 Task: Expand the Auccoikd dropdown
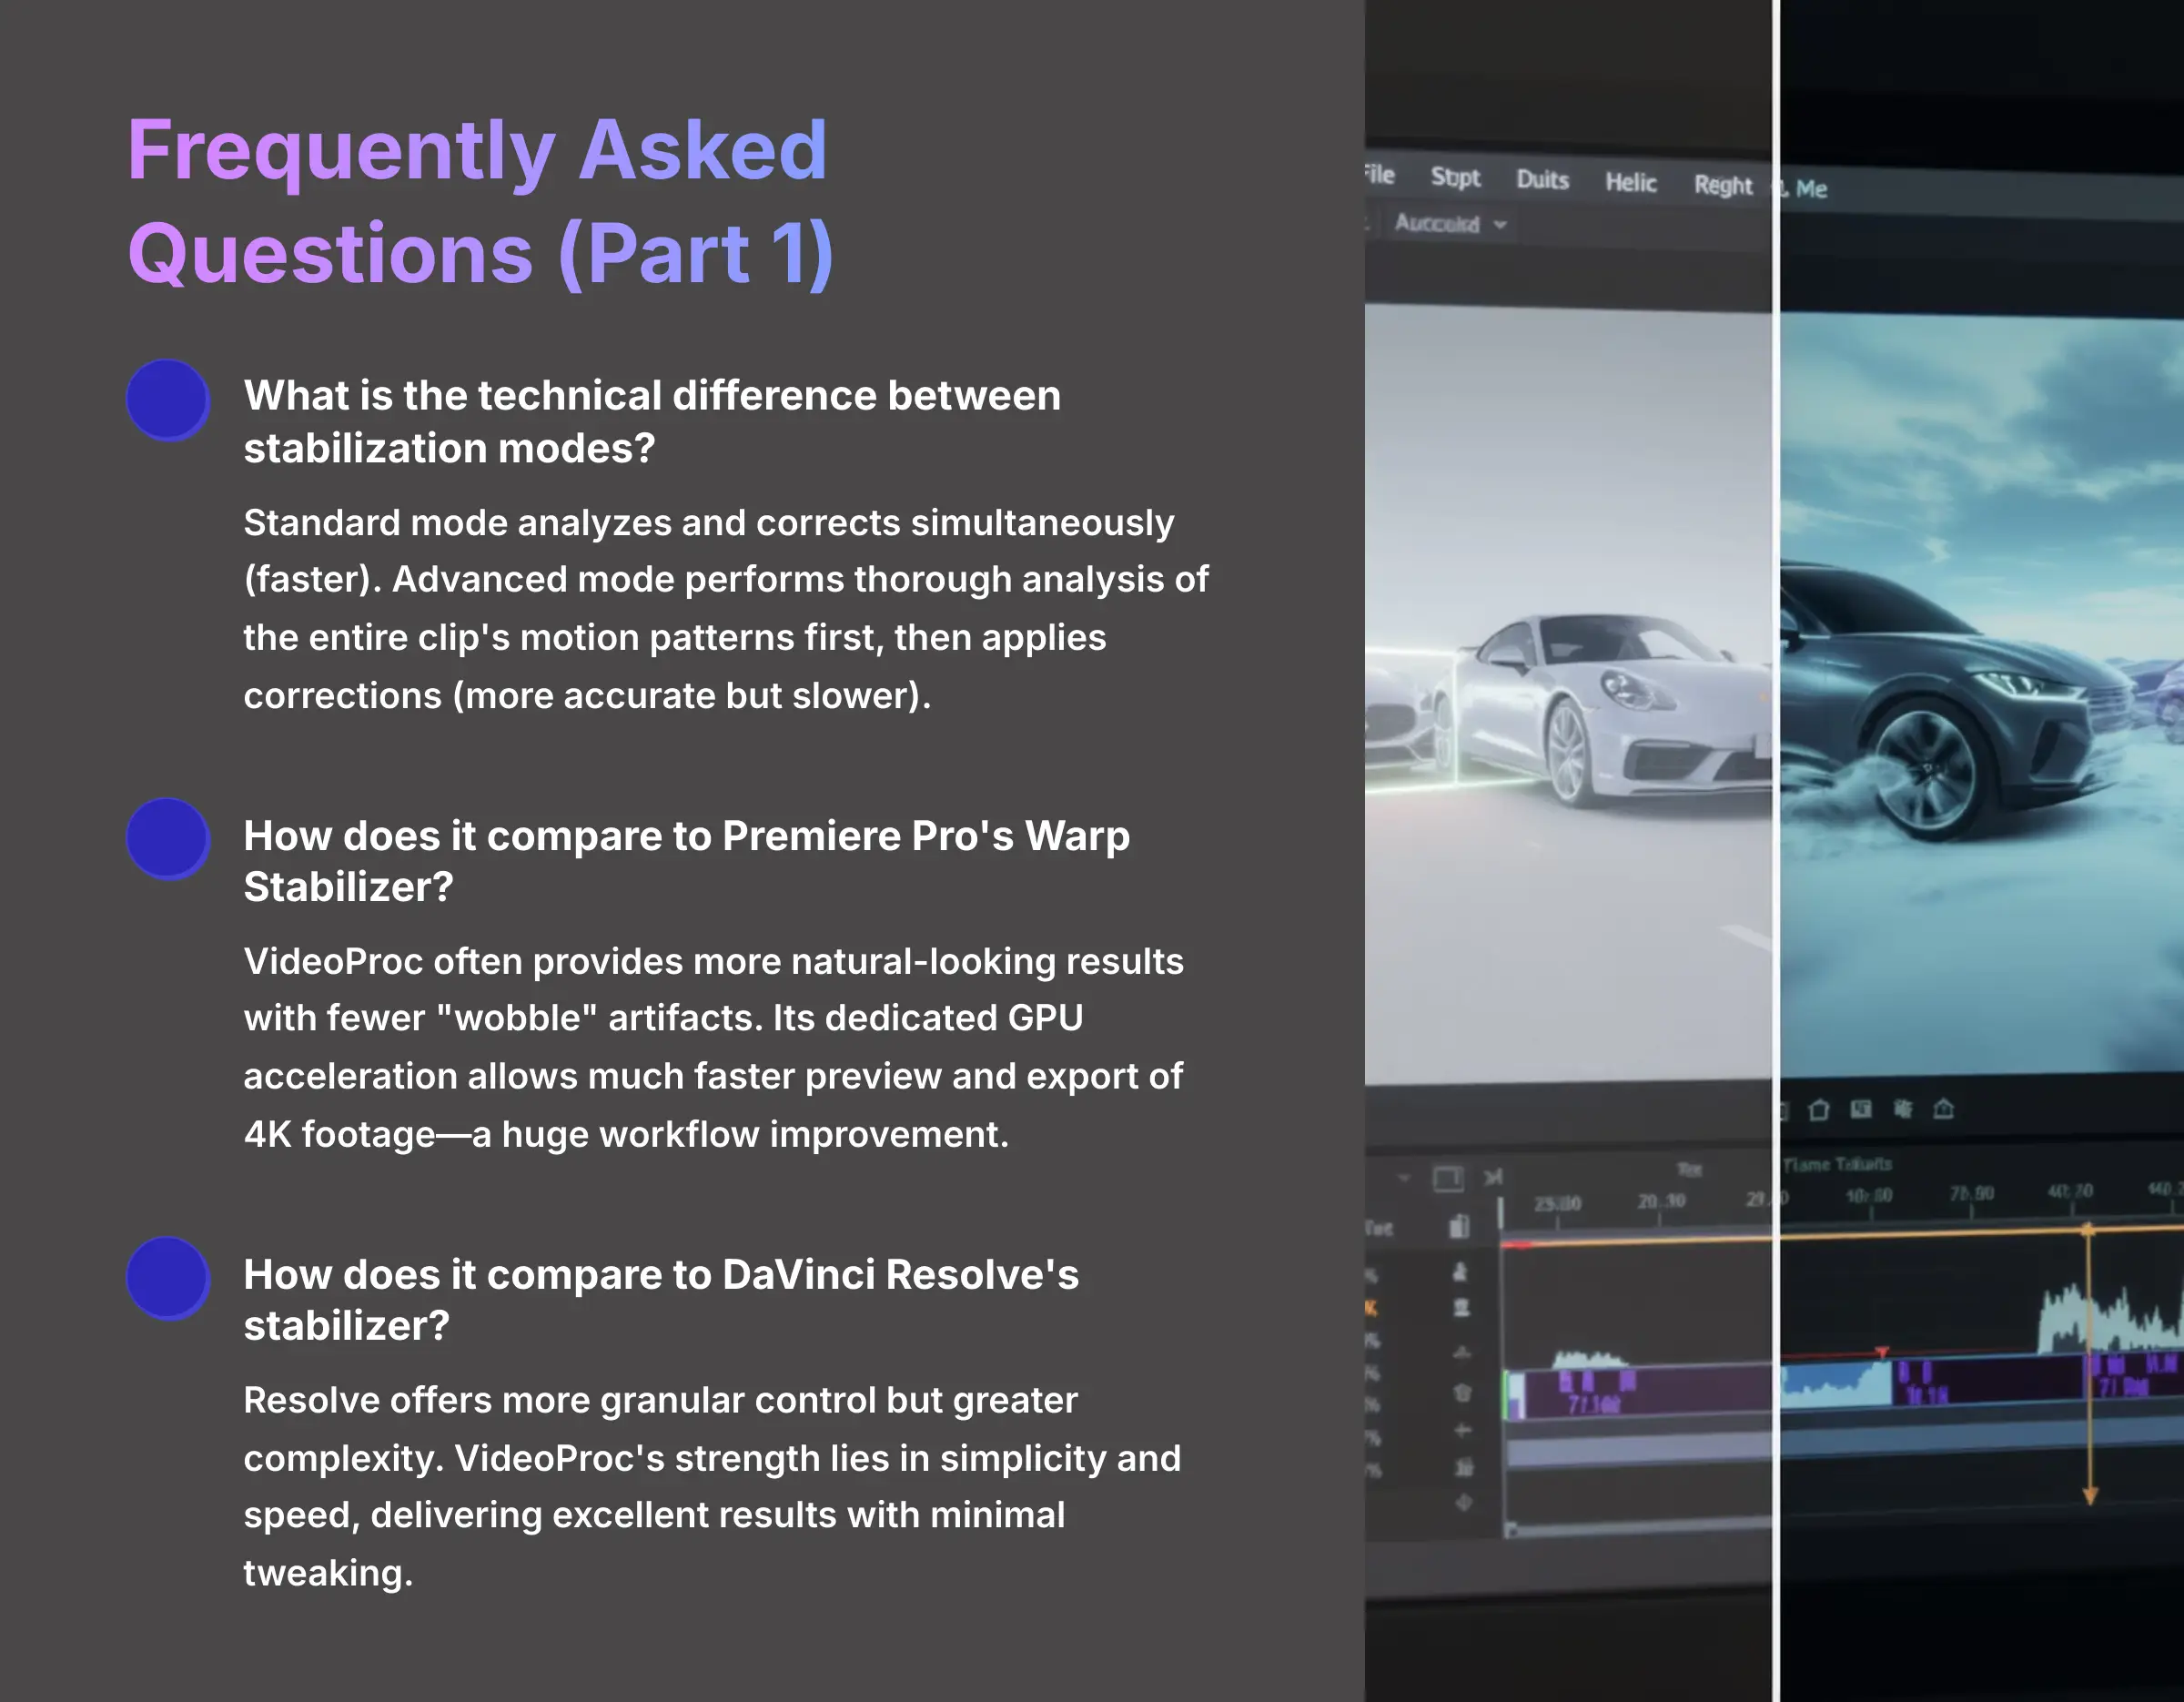(1450, 224)
